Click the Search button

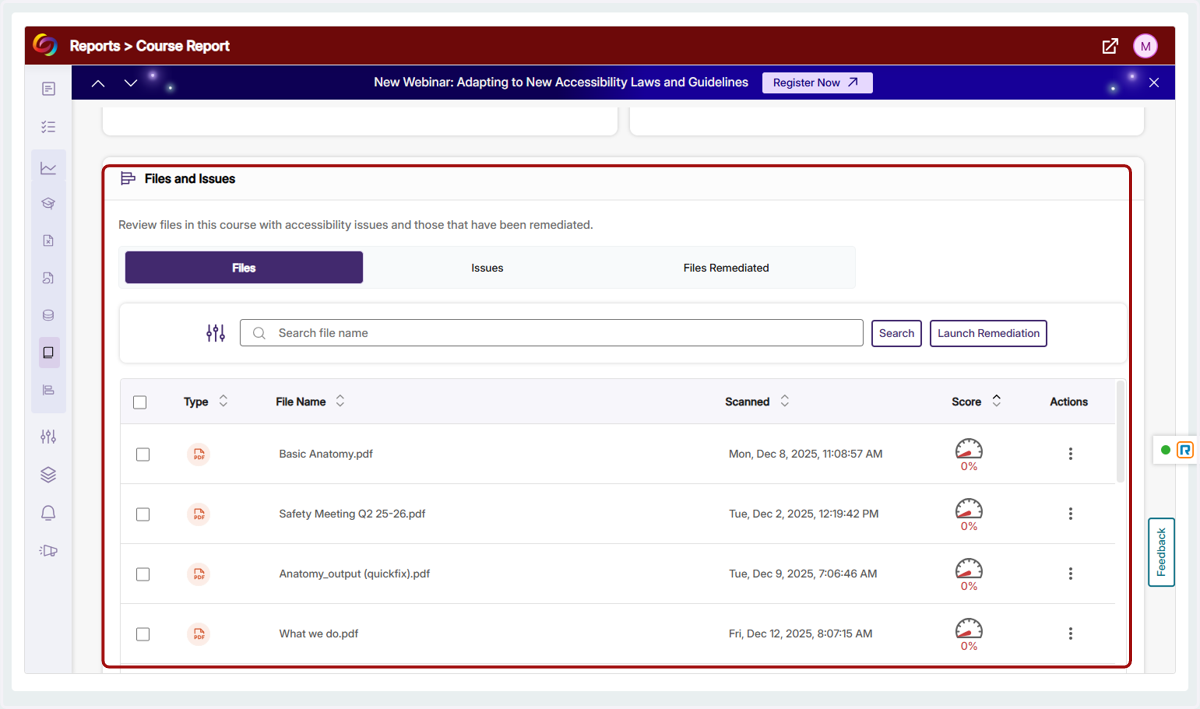(897, 333)
